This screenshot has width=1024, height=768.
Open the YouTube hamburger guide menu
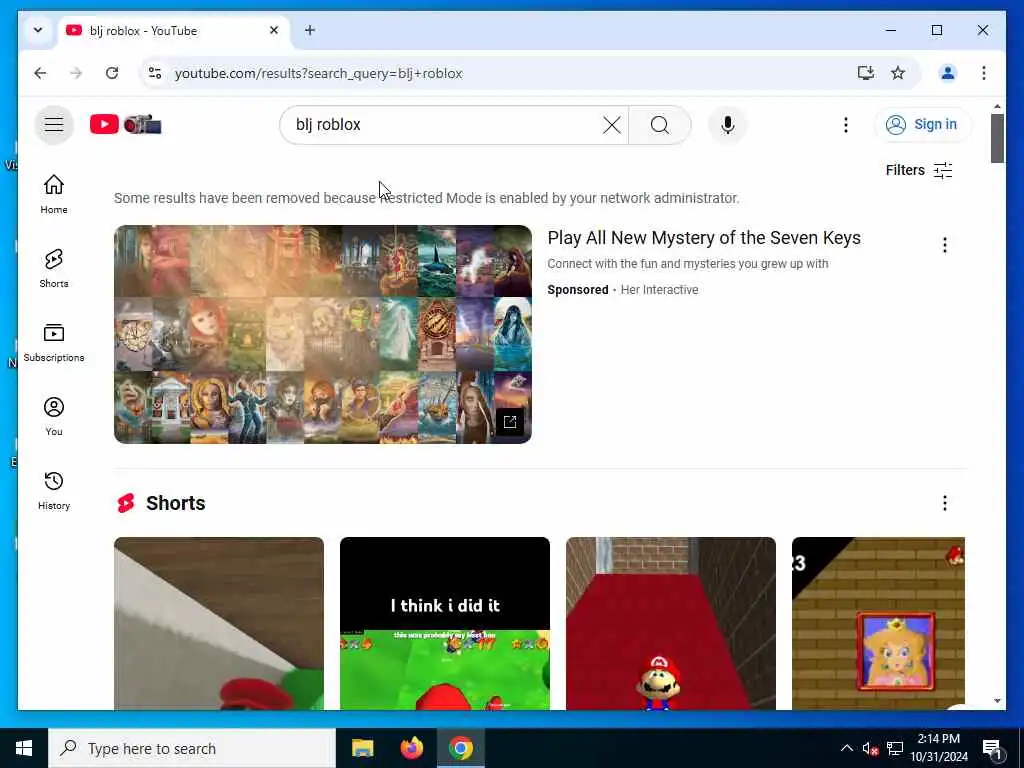(x=54, y=125)
